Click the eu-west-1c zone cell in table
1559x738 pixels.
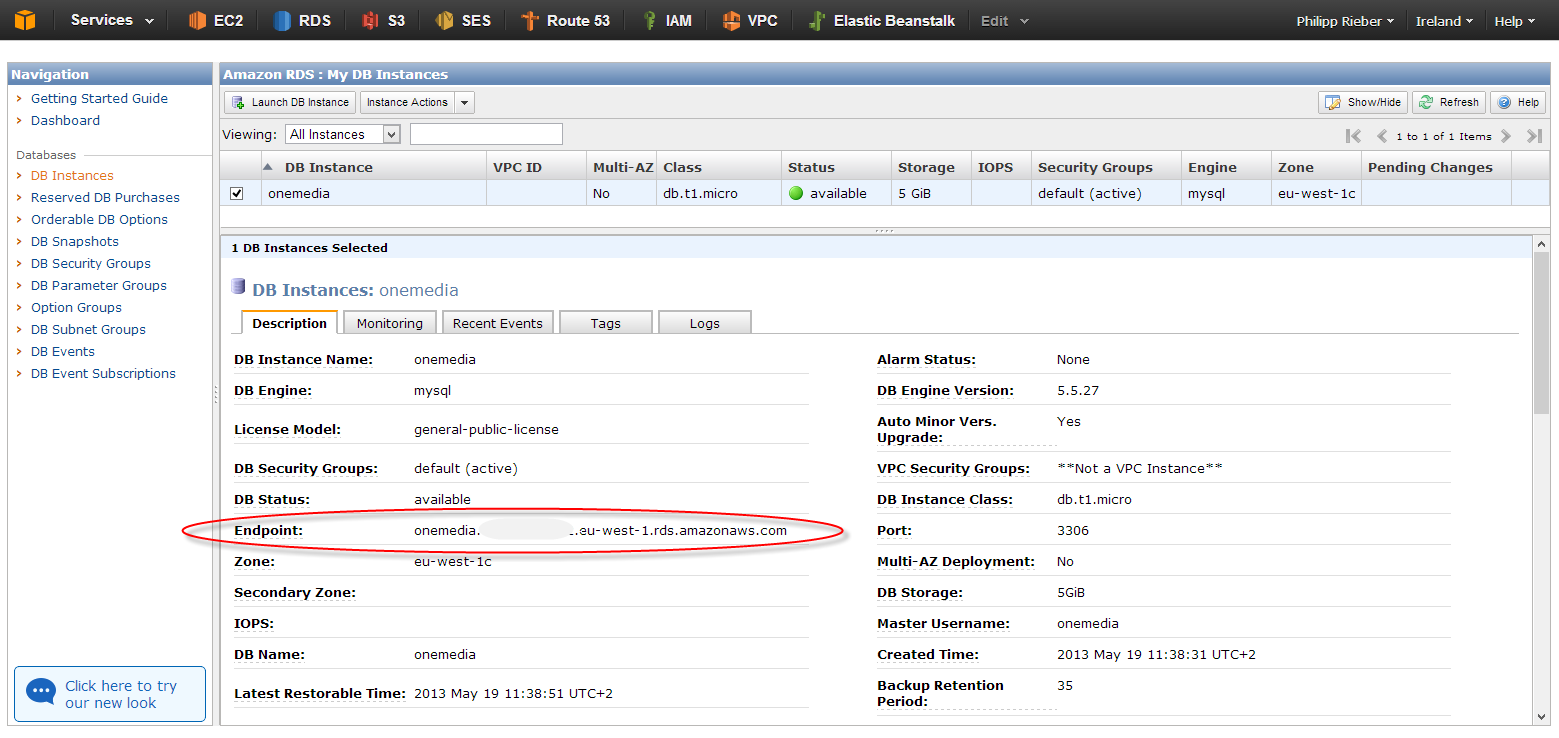(1316, 193)
